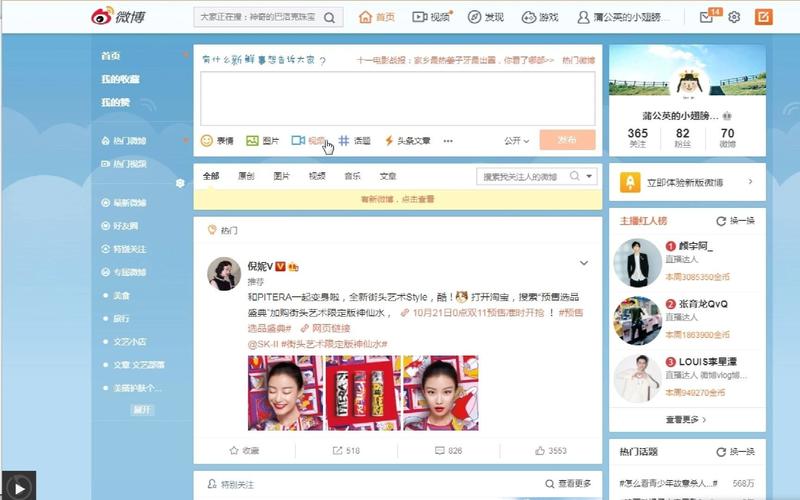This screenshot has height=500, width=800.
Task: Open 我的收藏 in left sidebar
Action: click(120, 79)
